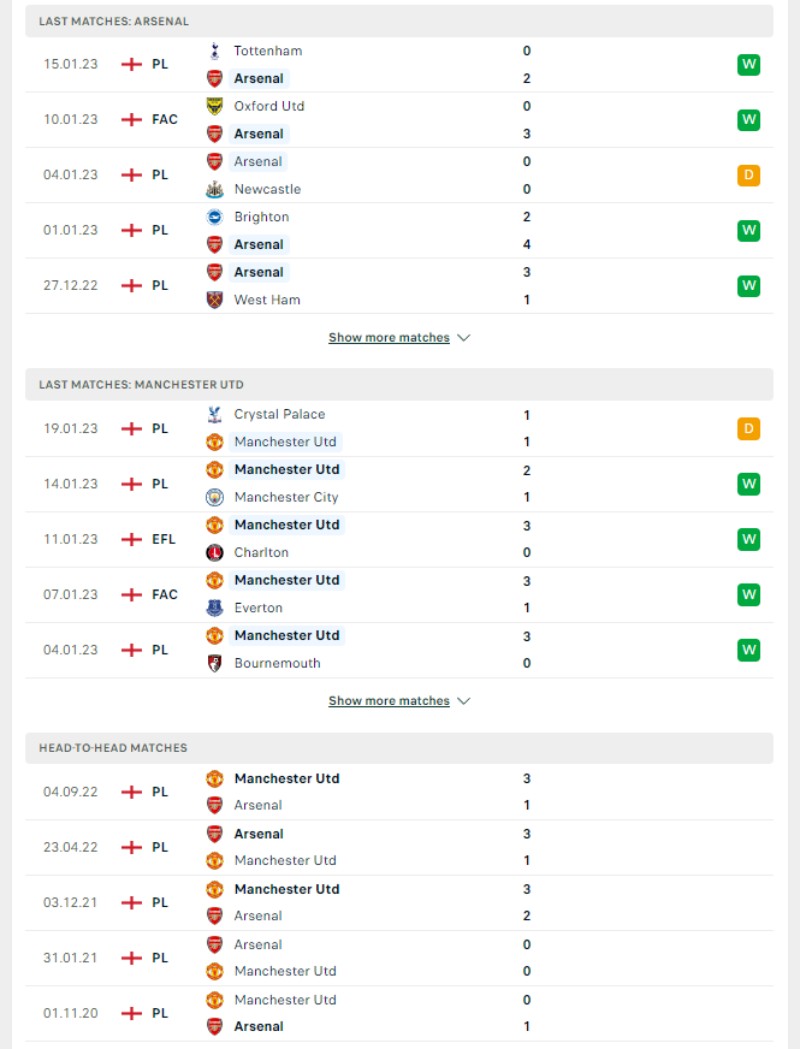Click the Manchester City club crest
Image resolution: width=800 pixels, height=1049 pixels.
pos(214,497)
